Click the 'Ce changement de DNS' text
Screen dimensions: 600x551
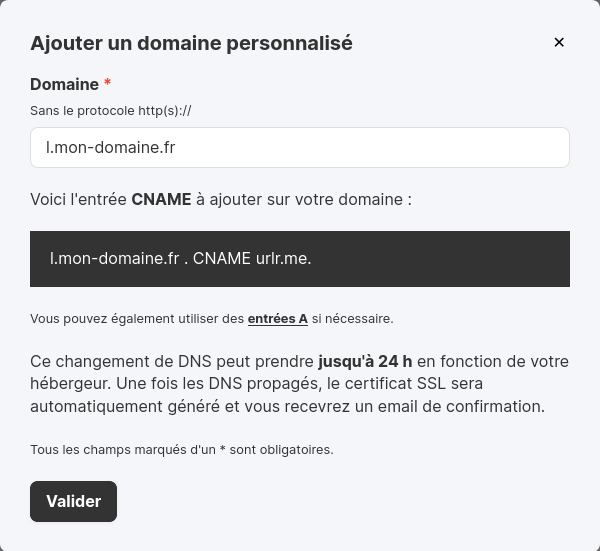[121, 361]
